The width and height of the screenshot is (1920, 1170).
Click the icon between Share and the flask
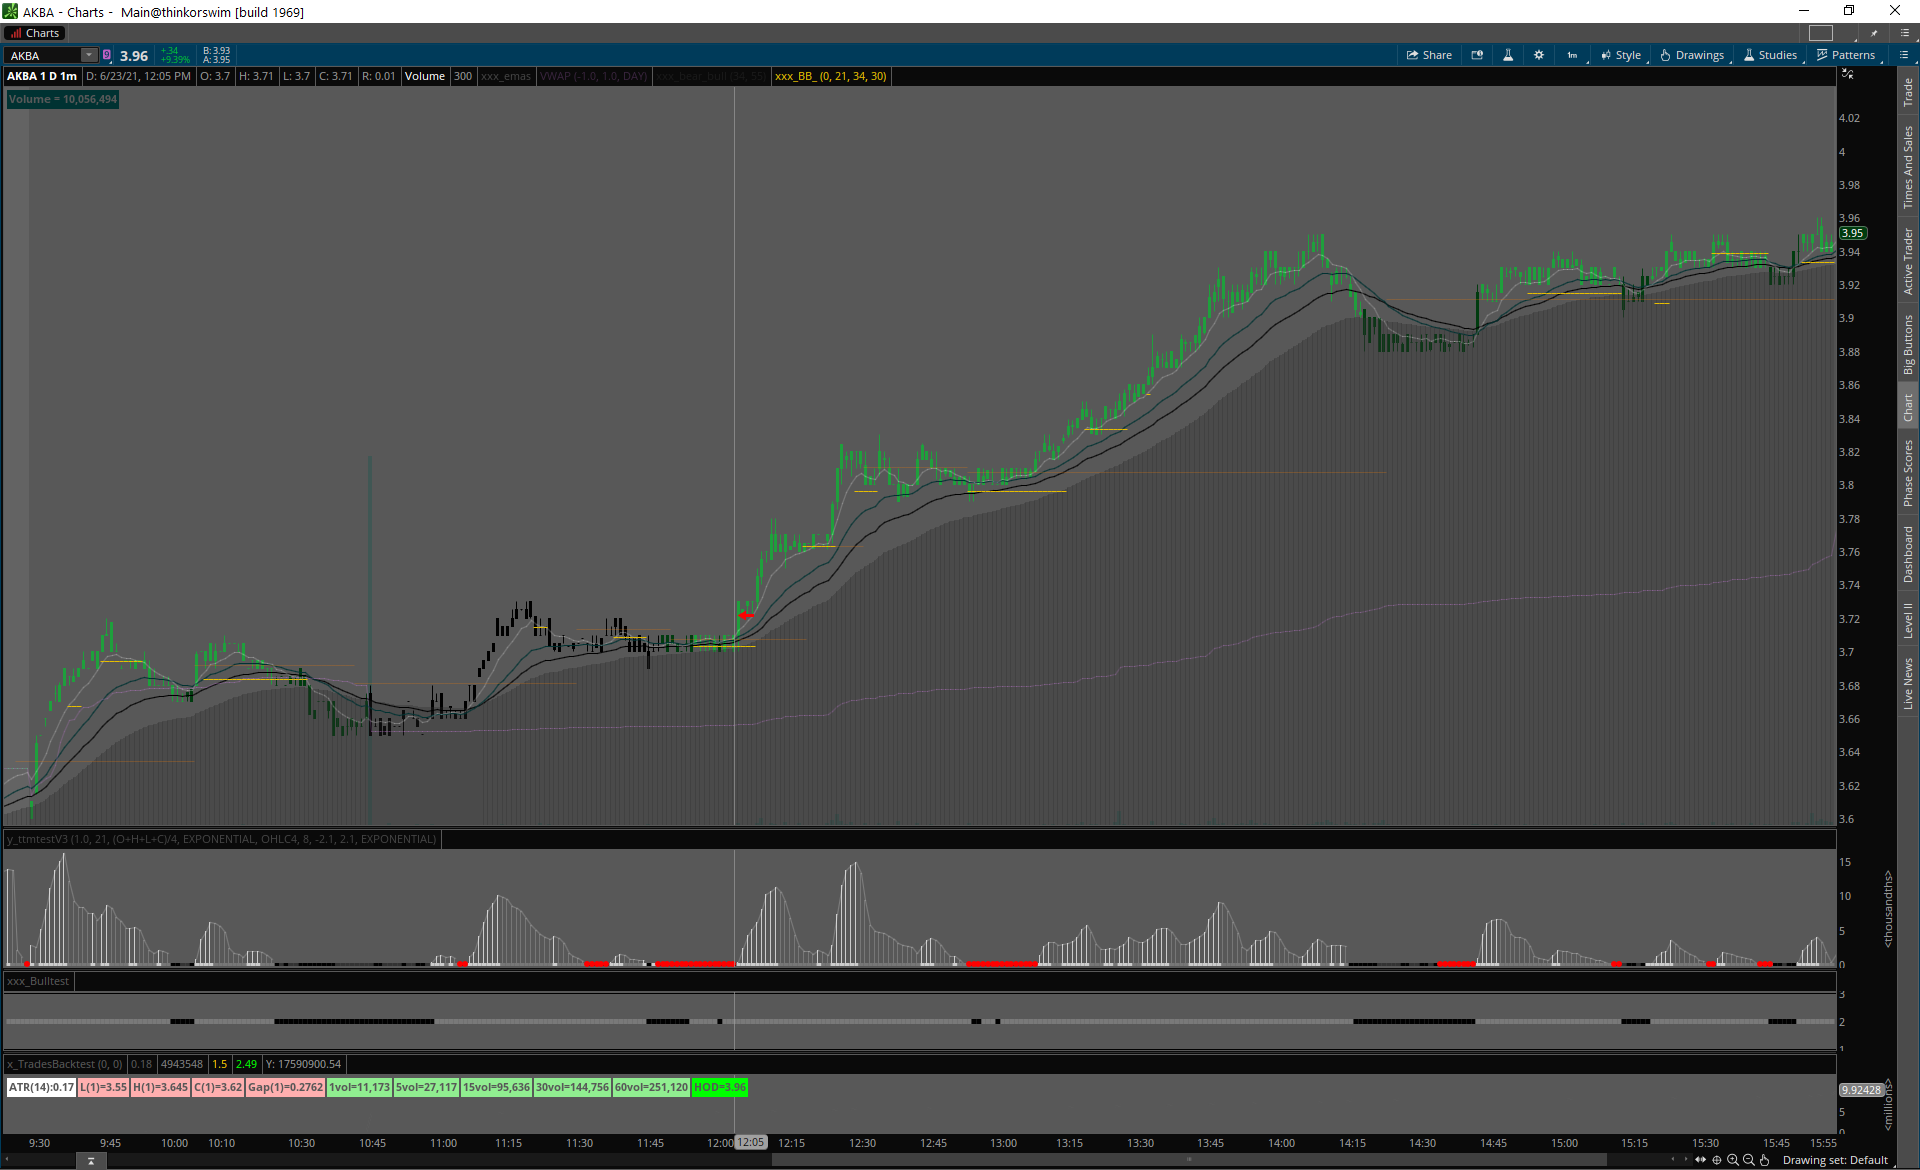click(1477, 55)
